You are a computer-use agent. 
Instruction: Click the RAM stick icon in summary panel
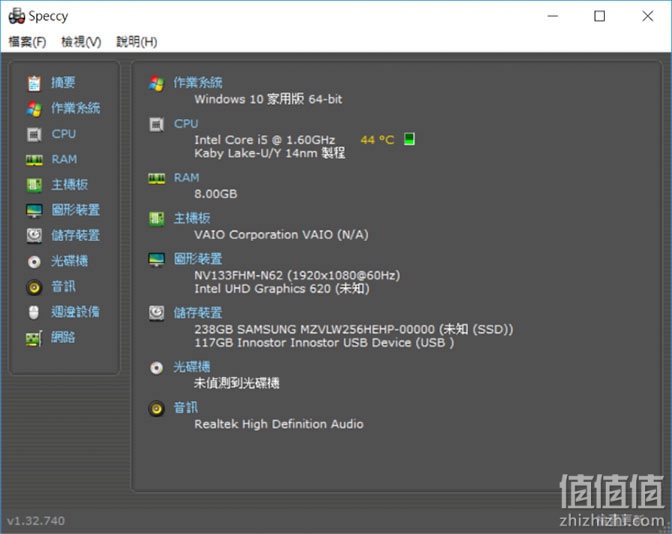pos(156,178)
